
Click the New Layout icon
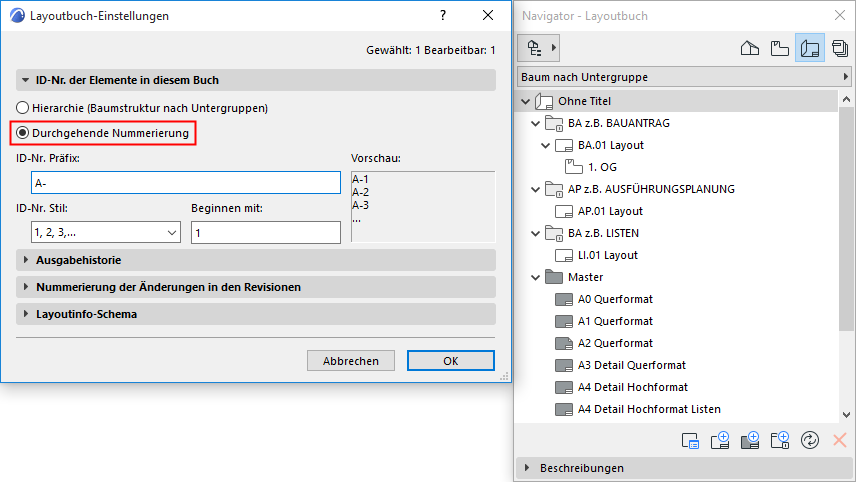point(720,439)
